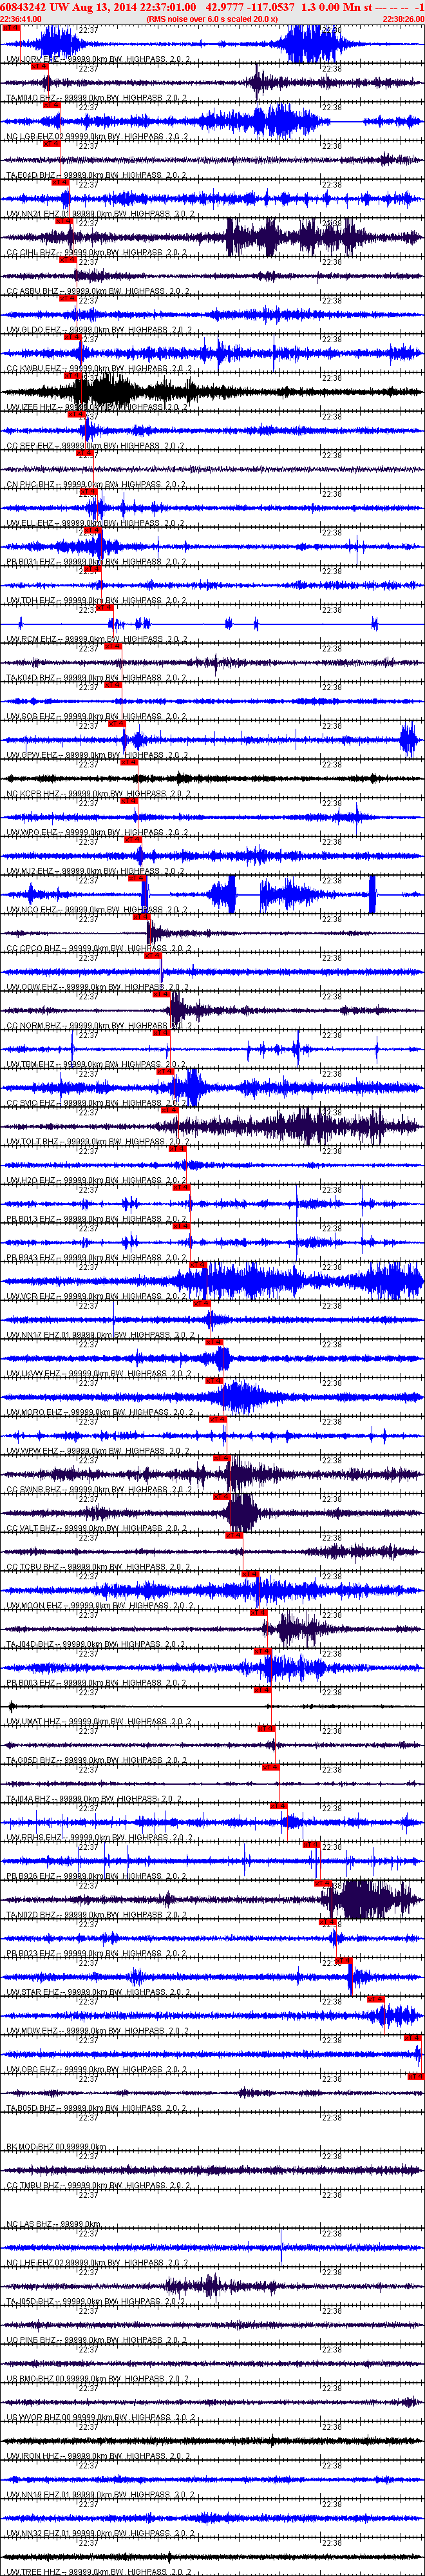Select the CC.TMBU BHZ station label
425x2576 pixels.
coord(98,2186)
